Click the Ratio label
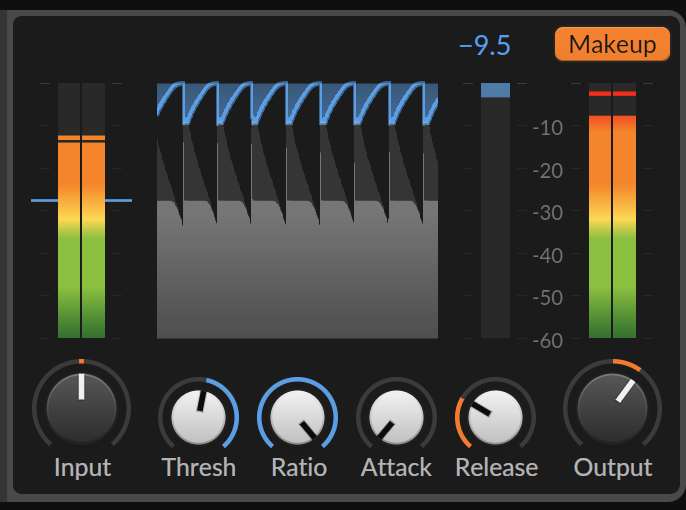The width and height of the screenshot is (686, 510). [299, 468]
